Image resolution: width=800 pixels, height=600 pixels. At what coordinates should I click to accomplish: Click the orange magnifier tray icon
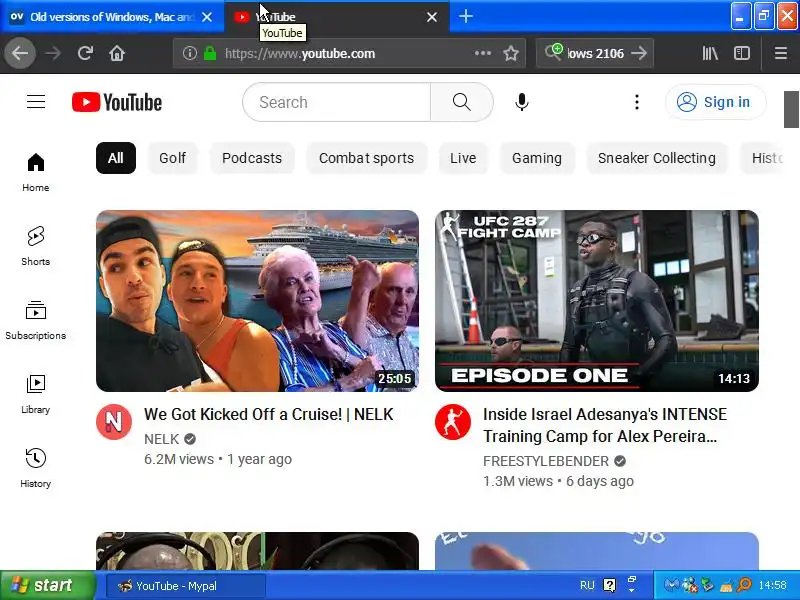click(744, 585)
